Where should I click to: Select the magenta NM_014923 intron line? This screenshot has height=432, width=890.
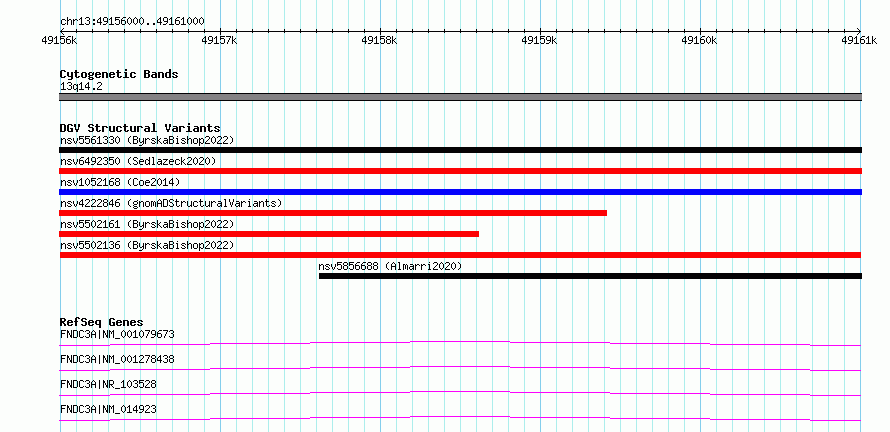[x=460, y=418]
